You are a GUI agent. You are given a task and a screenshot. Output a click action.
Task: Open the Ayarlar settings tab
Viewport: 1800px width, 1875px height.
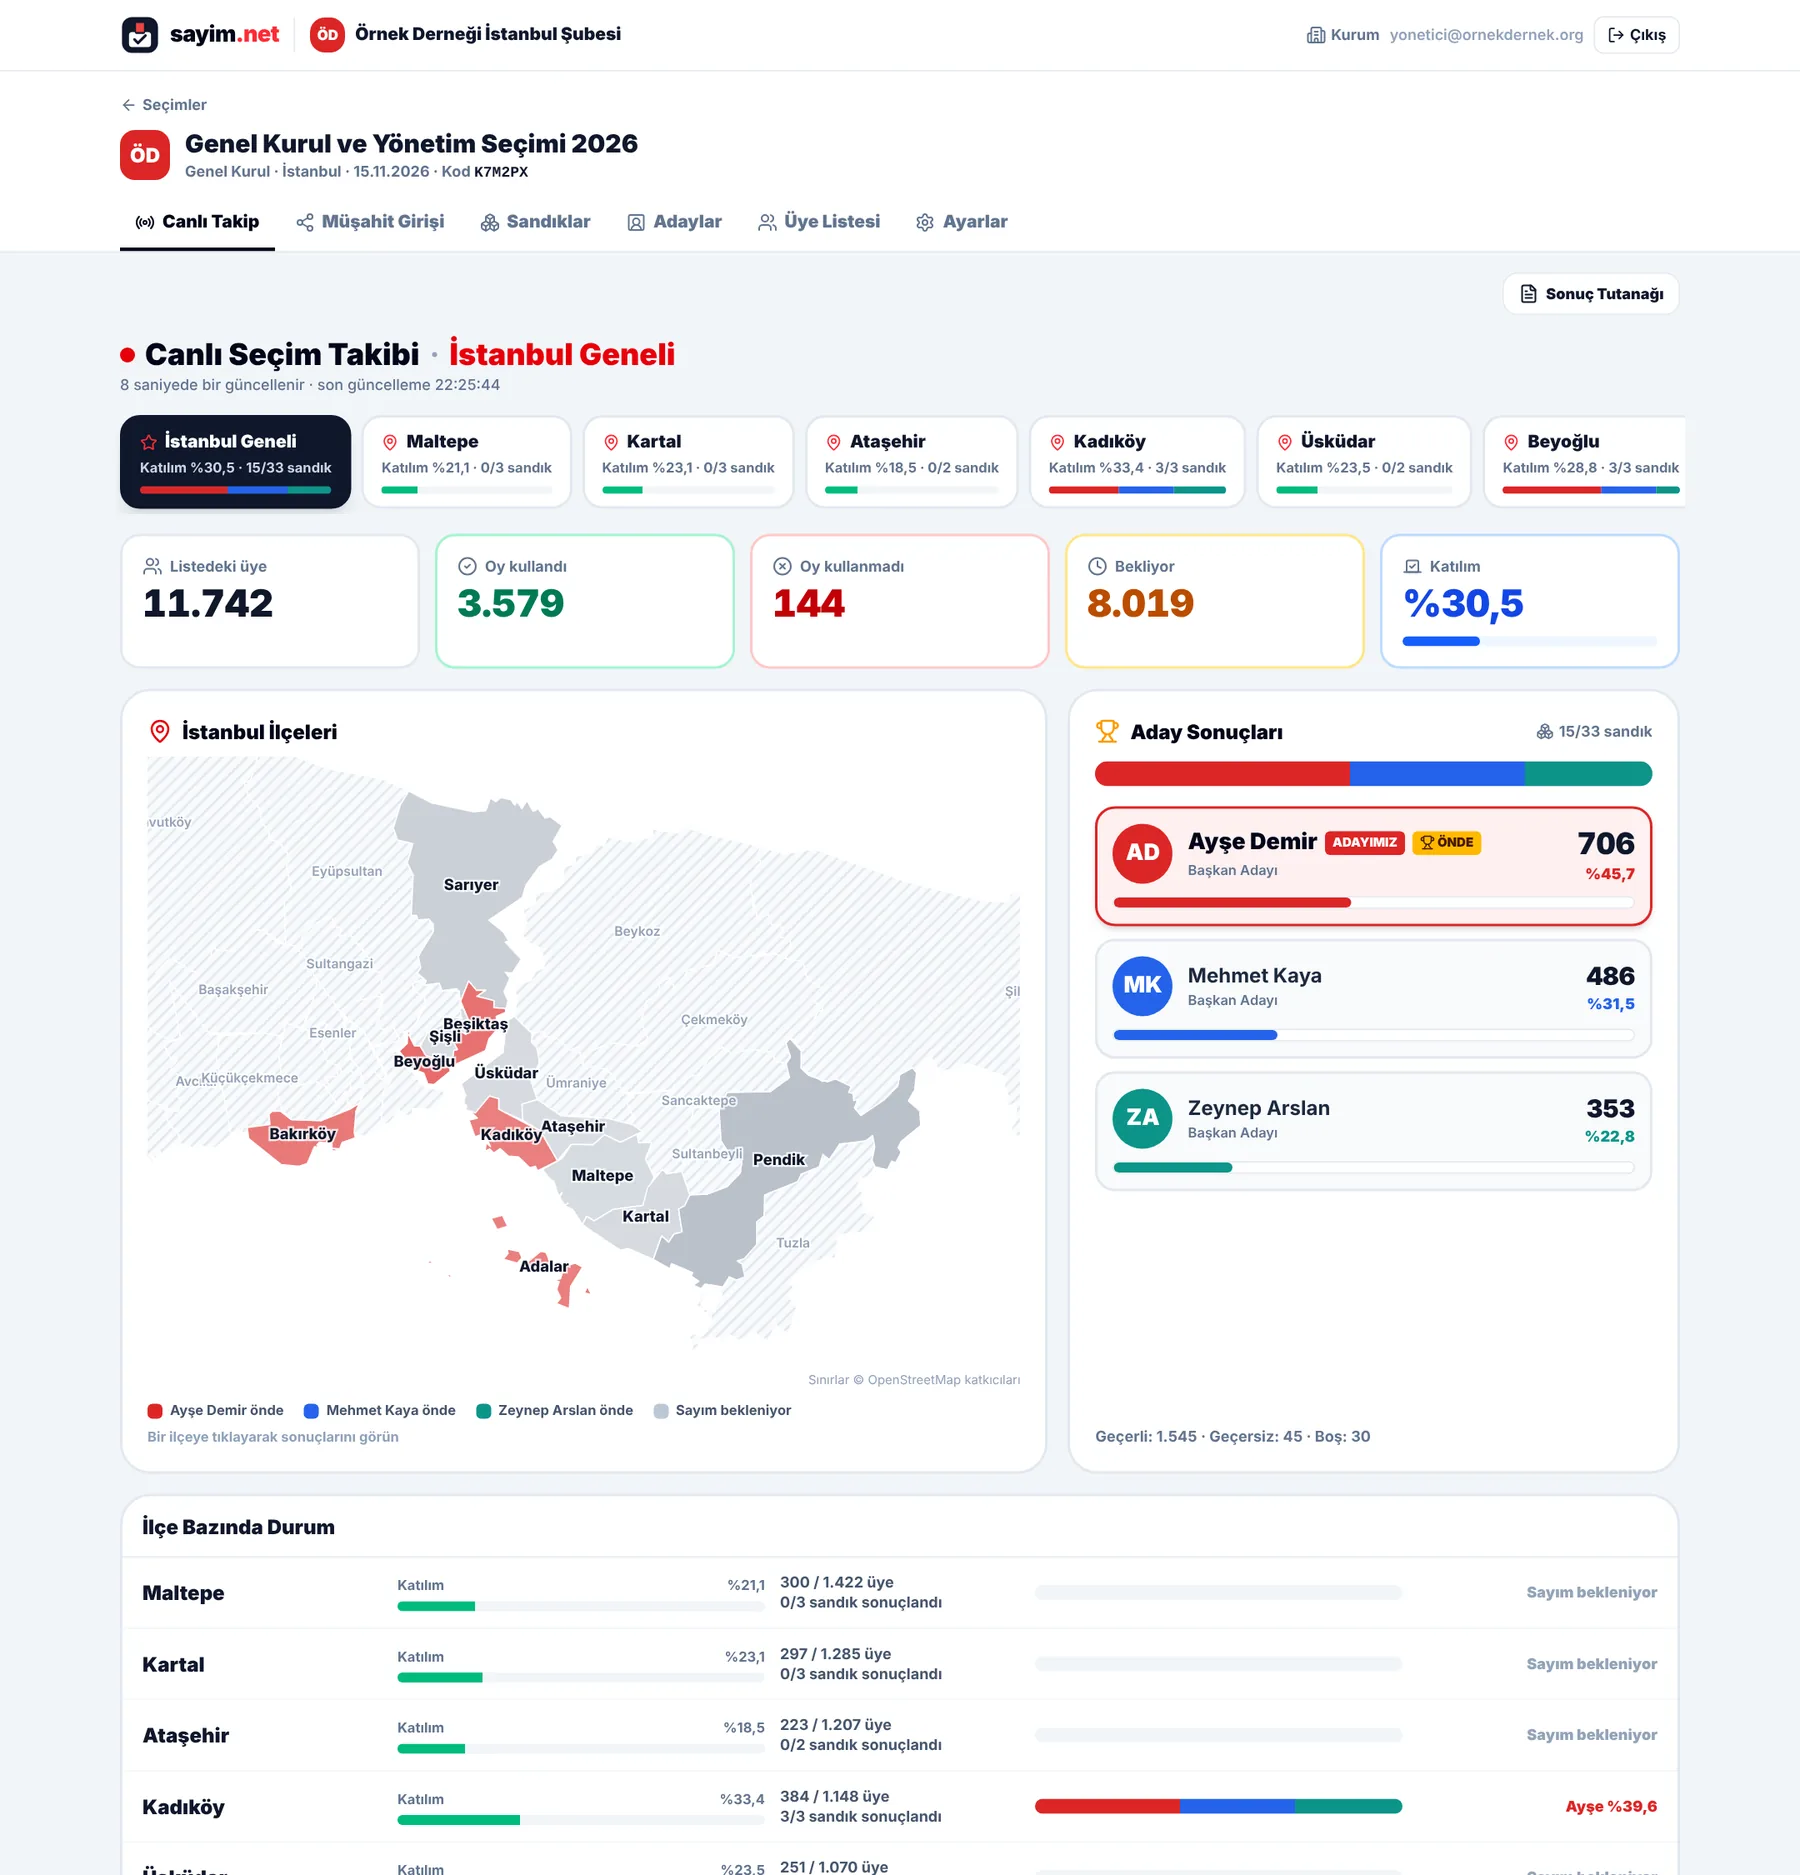pos(961,222)
